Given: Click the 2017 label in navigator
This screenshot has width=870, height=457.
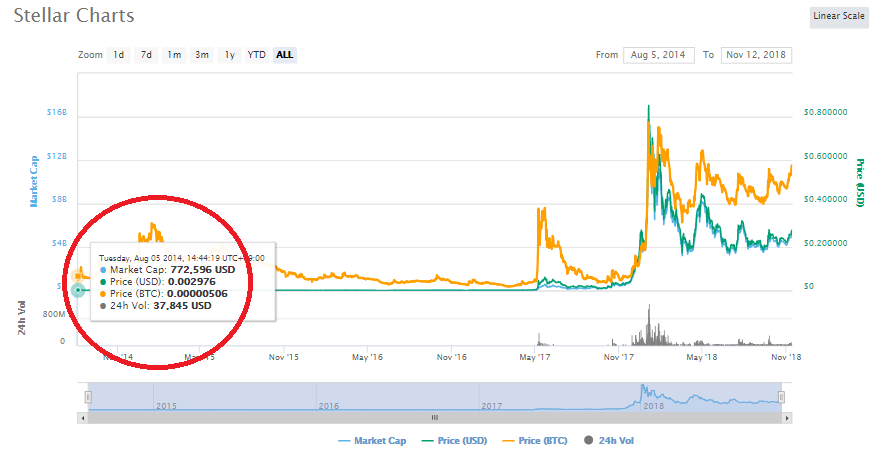Looking at the screenshot, I should [492, 406].
